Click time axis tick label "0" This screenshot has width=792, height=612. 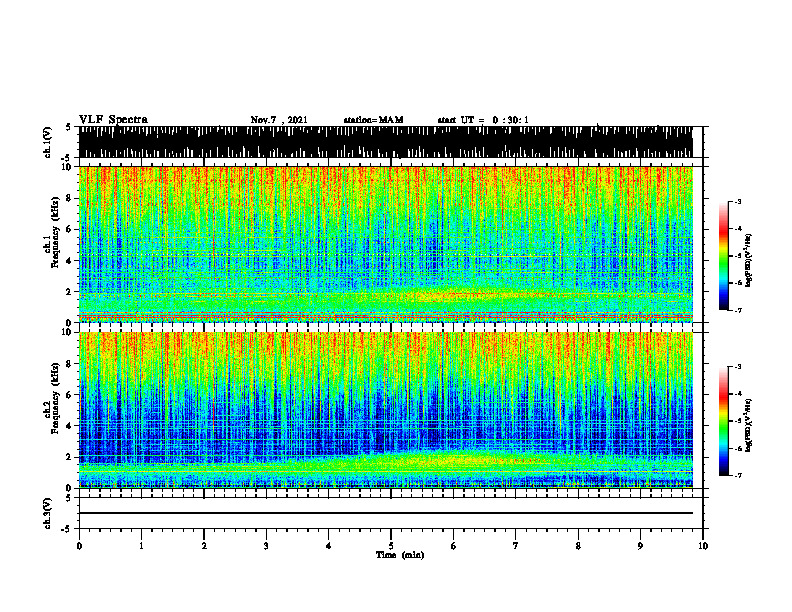click(79, 546)
